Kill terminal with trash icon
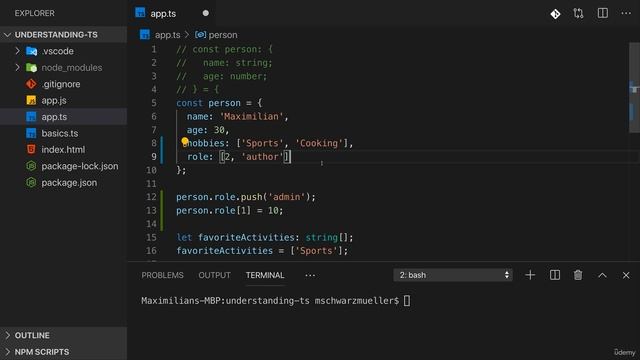Viewport: 640px width, 360px height. point(578,275)
